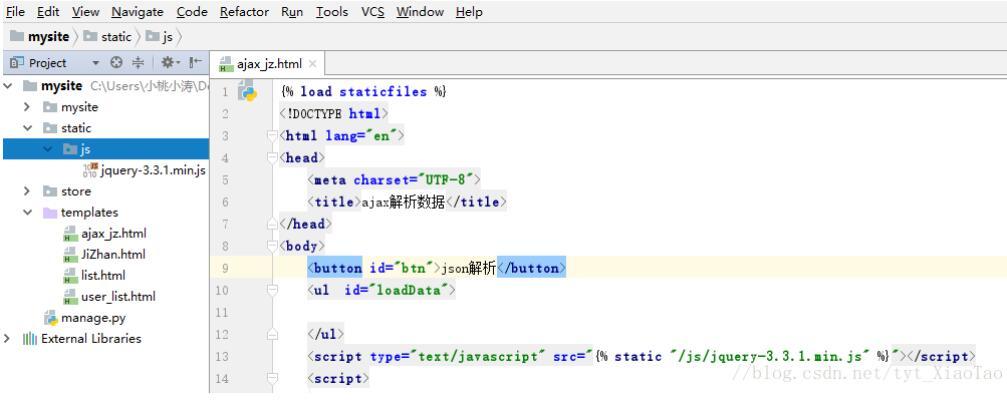Fold the ul loadData block at line 10

[272, 290]
